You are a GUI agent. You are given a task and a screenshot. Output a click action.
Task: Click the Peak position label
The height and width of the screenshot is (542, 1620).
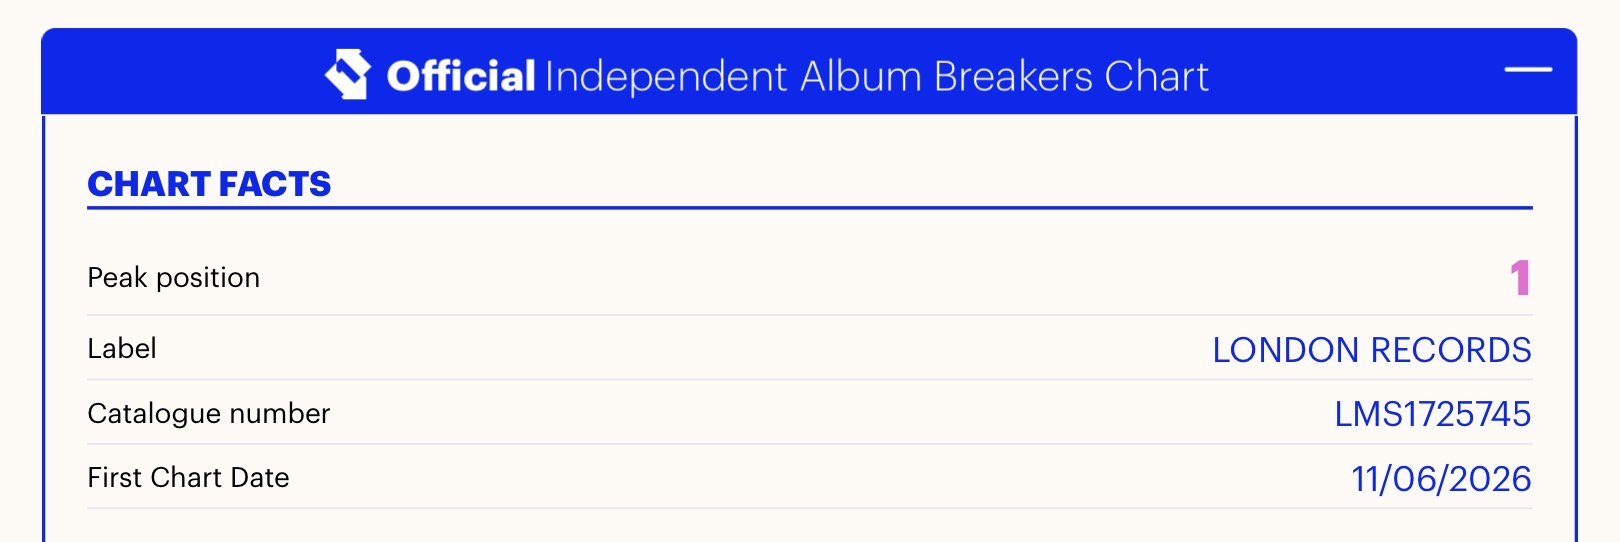pos(174,277)
